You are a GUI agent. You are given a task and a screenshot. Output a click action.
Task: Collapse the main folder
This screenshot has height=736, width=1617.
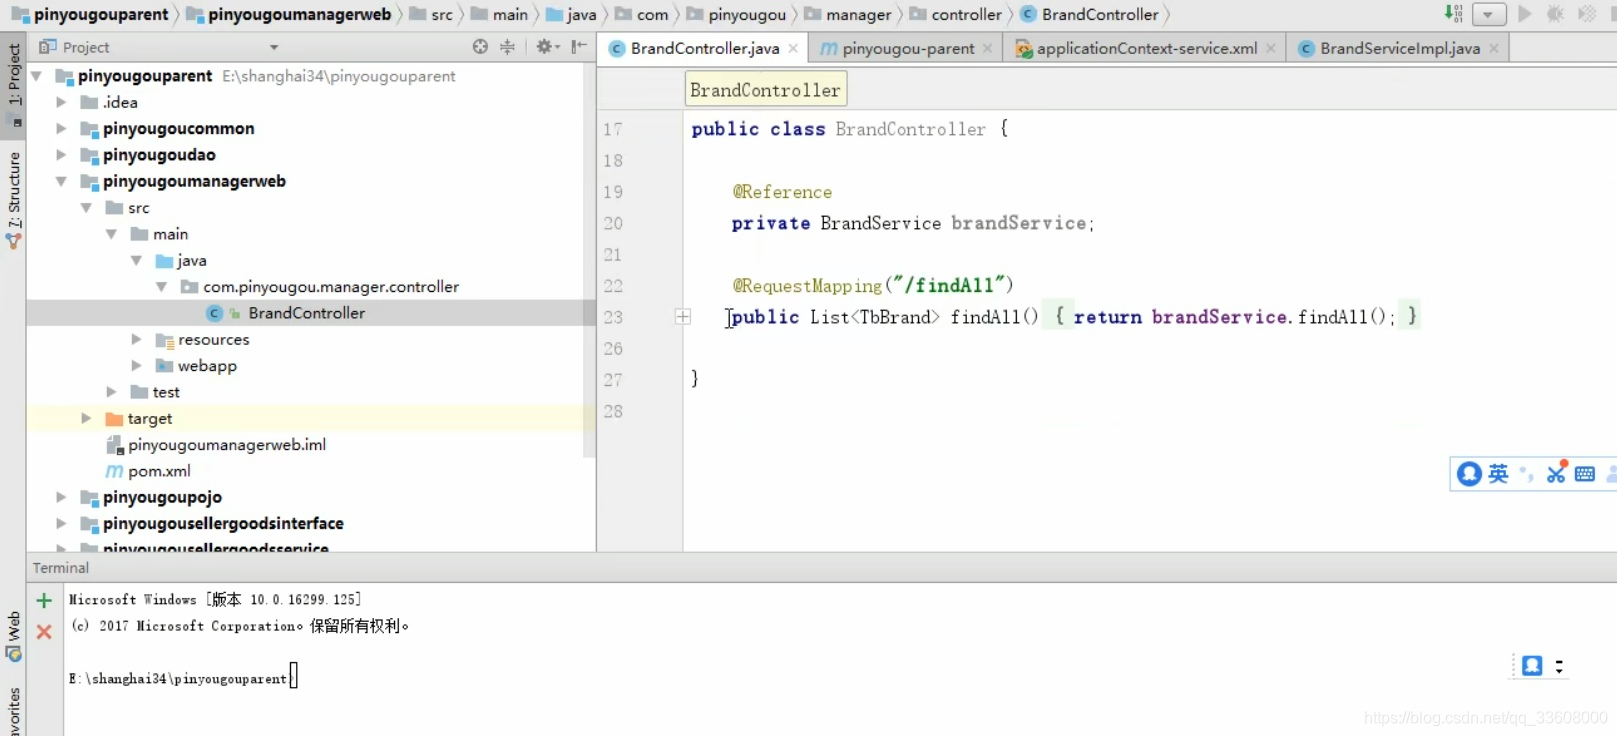pyautogui.click(x=111, y=234)
